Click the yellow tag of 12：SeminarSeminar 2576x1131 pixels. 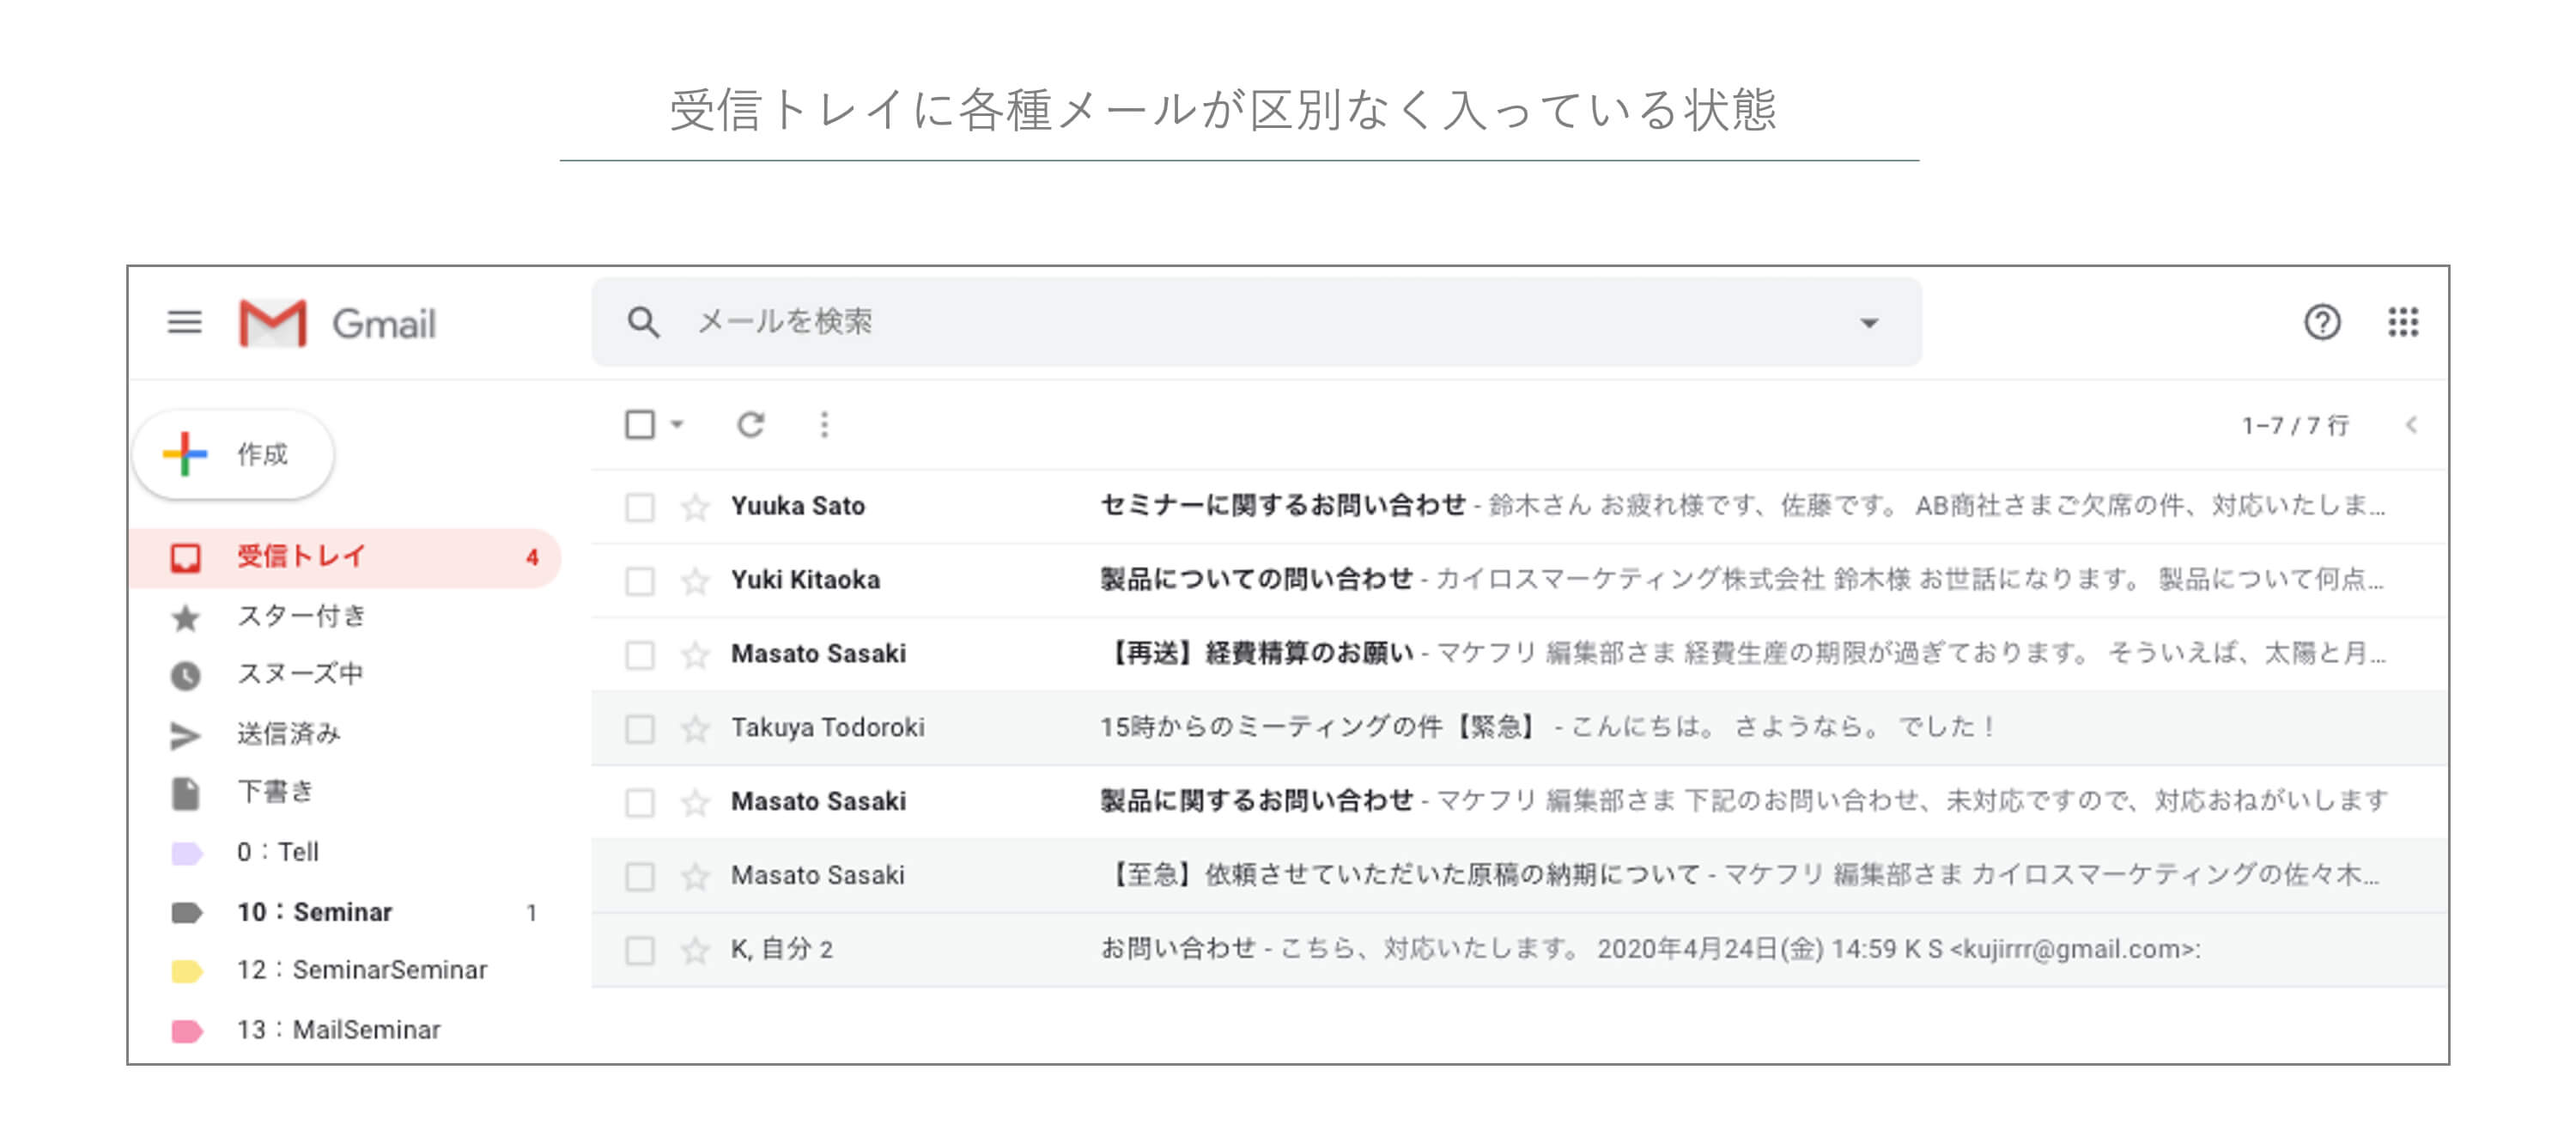click(x=187, y=972)
